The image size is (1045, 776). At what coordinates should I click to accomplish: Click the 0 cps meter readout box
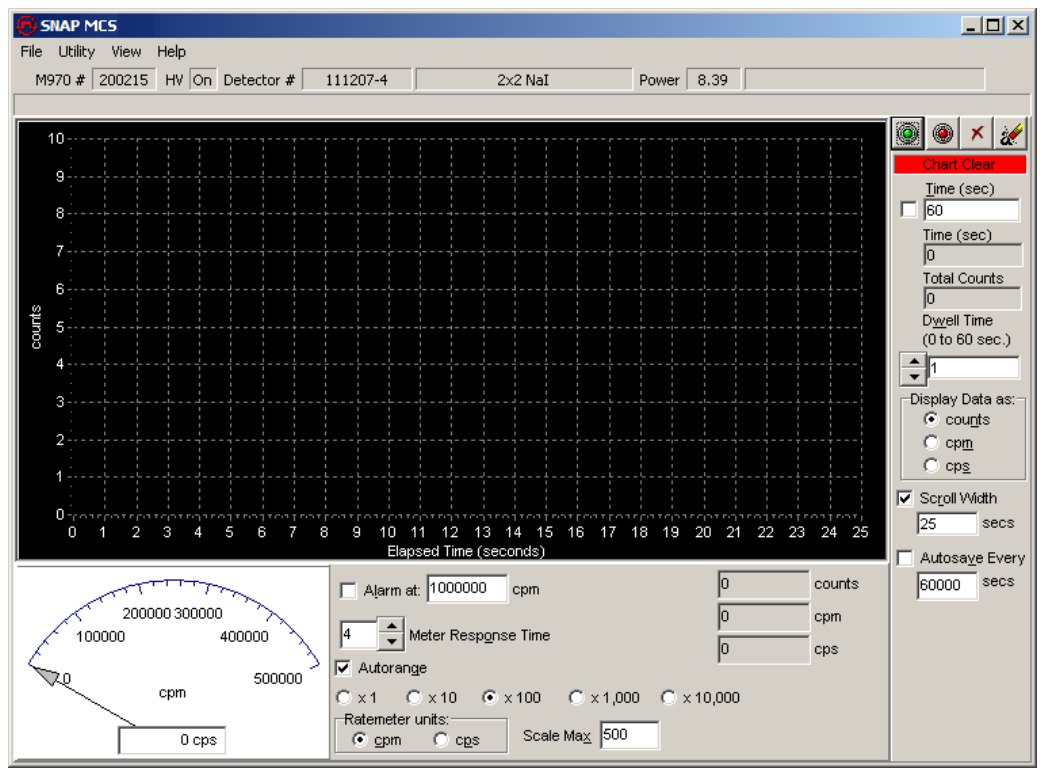pyautogui.click(x=172, y=740)
